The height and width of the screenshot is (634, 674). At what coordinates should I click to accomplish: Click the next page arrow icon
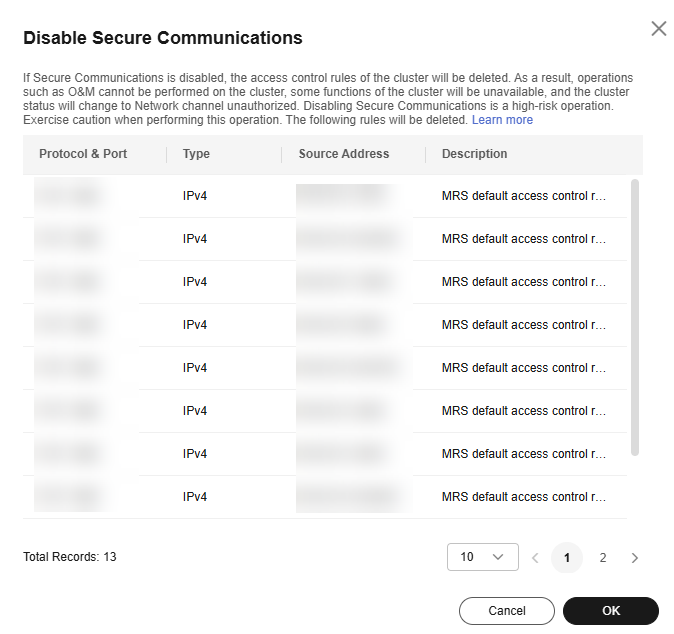[x=634, y=557]
